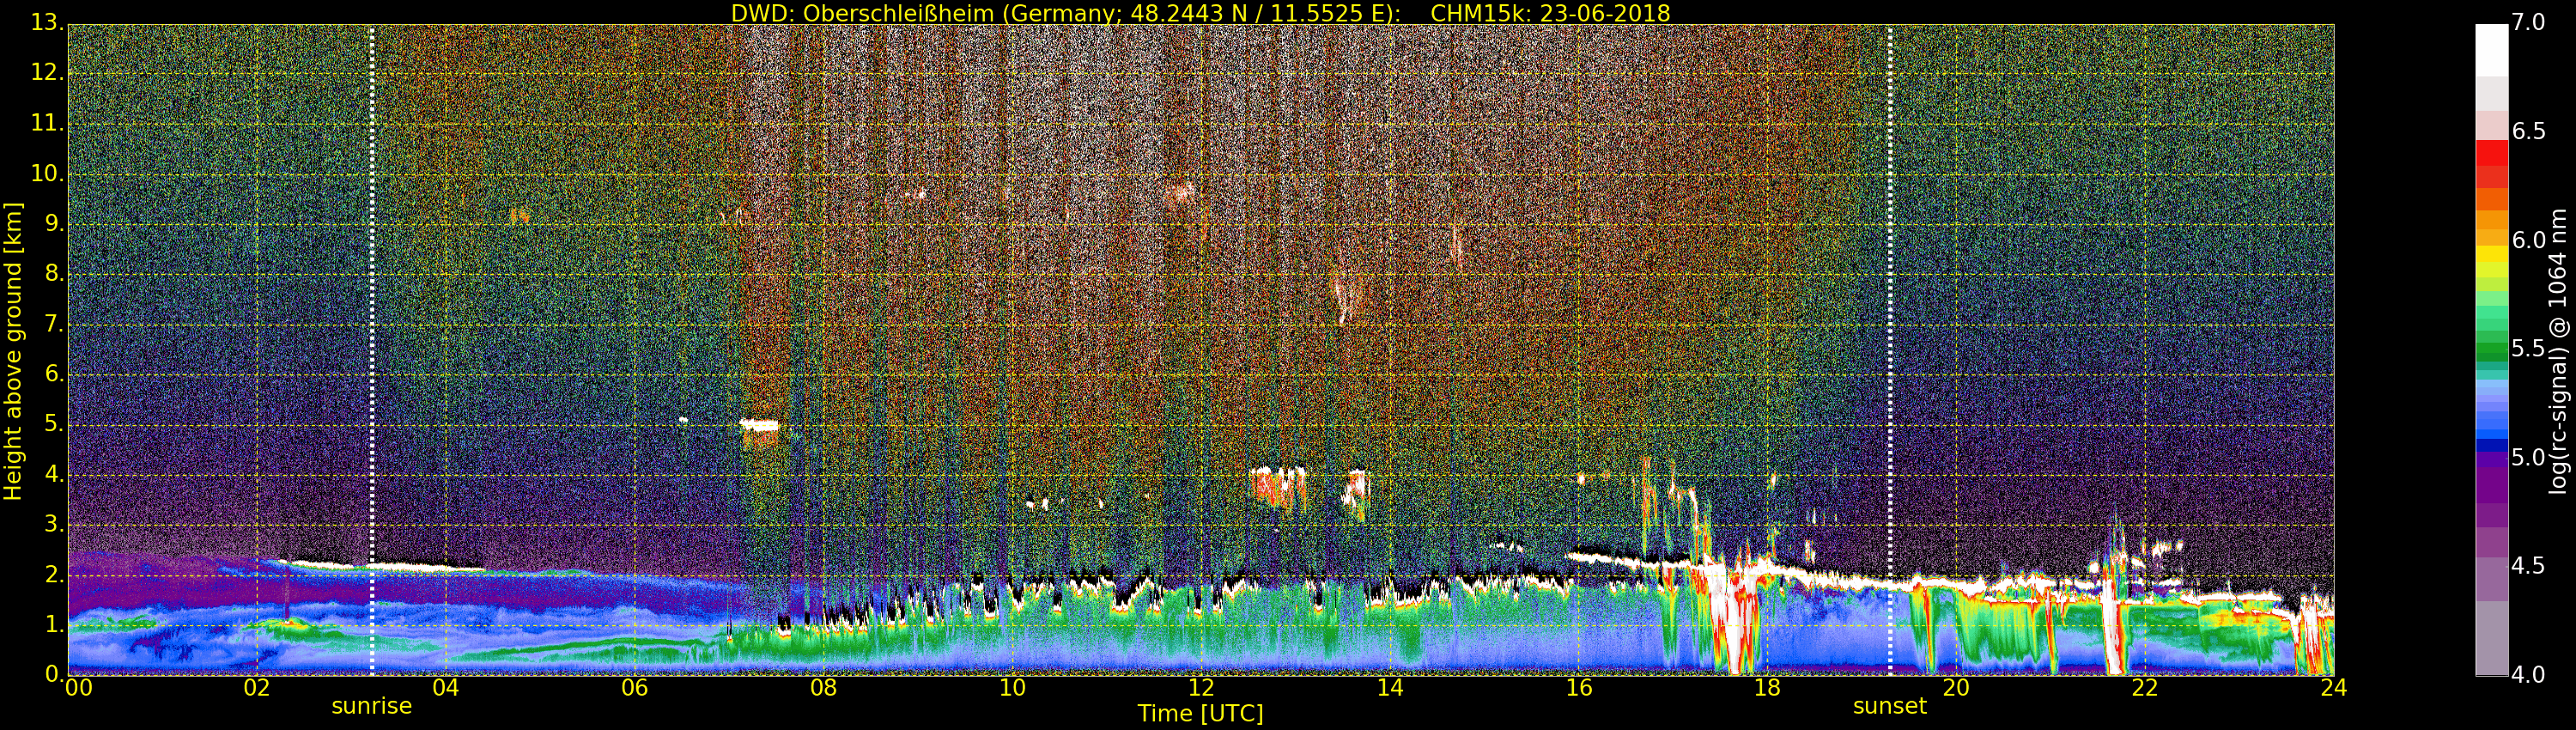
Task: Click the 'Height above ground [km]' axis label
Action: [13, 351]
